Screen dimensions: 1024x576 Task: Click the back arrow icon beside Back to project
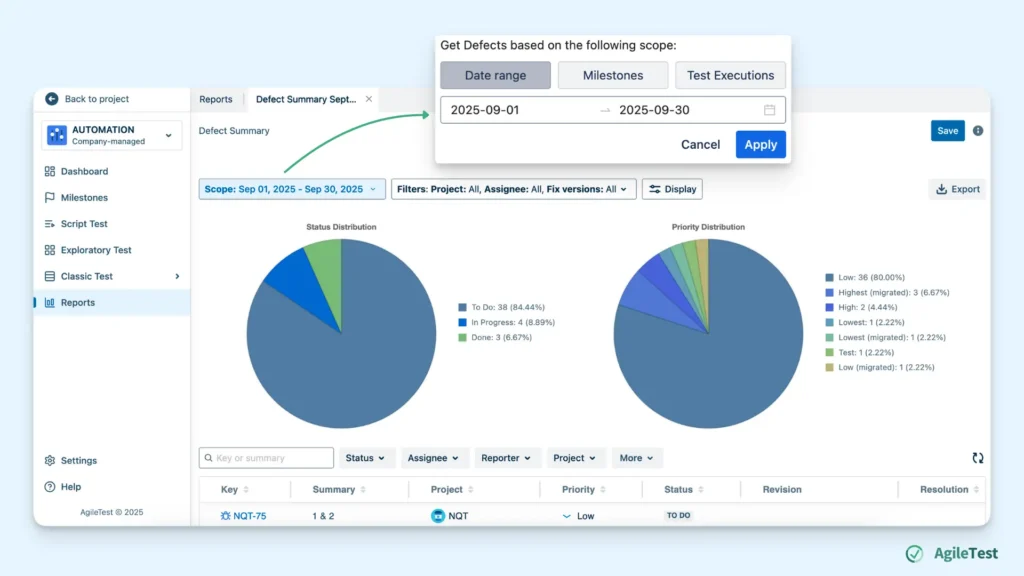52,99
